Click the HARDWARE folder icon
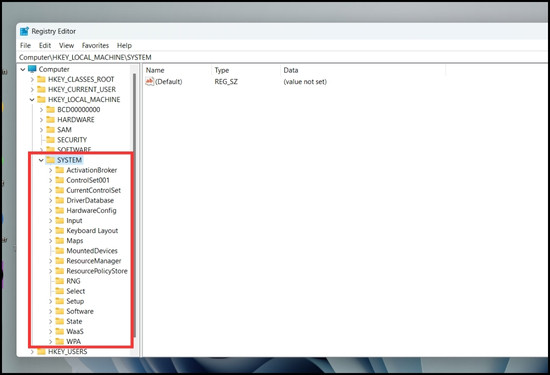The height and width of the screenshot is (375, 550). (51, 120)
